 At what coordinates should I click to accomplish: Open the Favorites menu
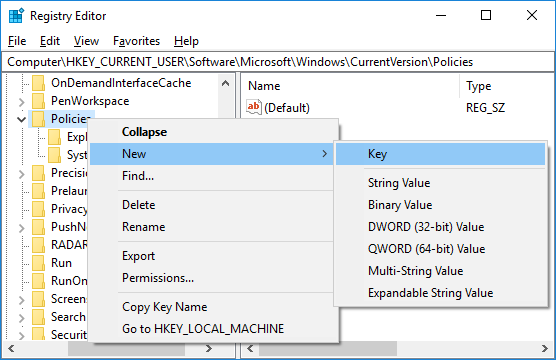tap(136, 41)
